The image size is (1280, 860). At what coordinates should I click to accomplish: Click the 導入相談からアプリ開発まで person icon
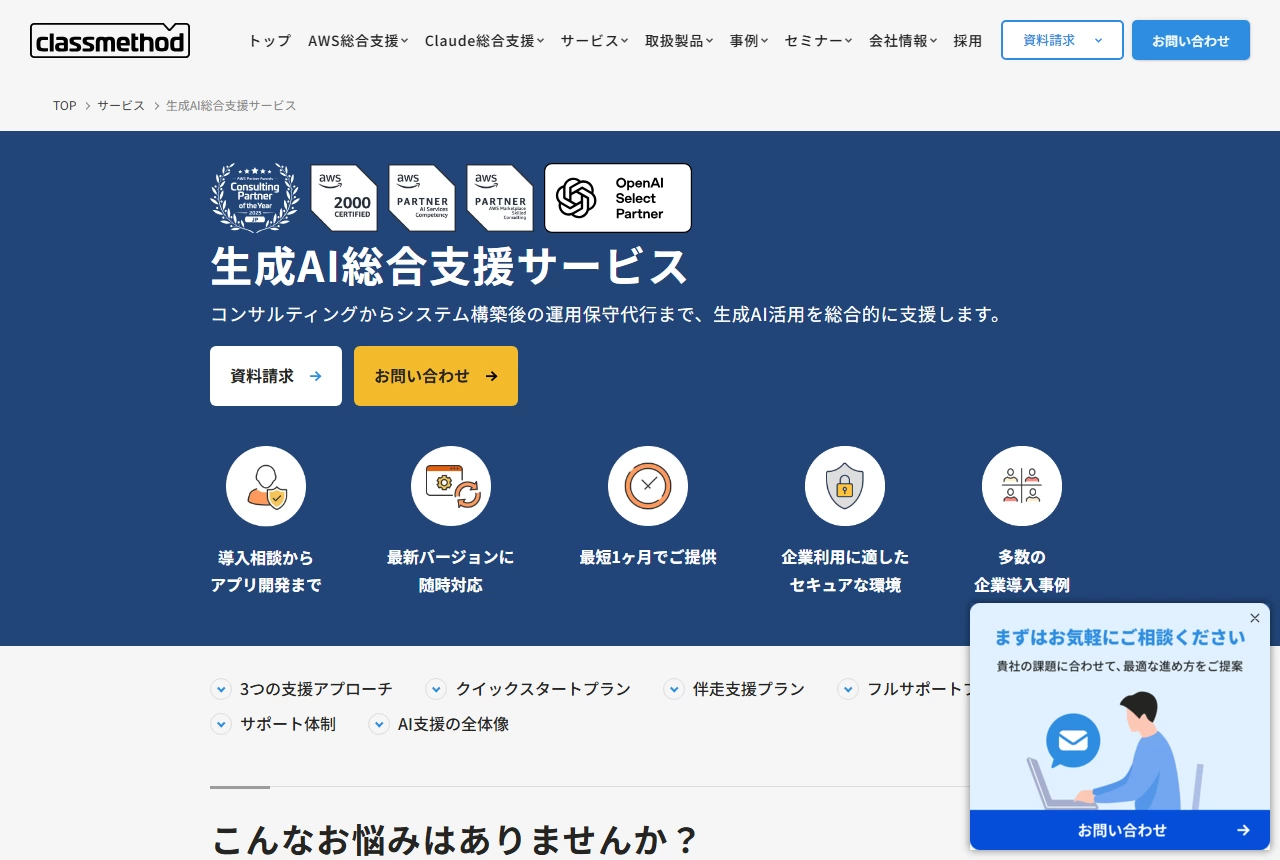[266, 486]
